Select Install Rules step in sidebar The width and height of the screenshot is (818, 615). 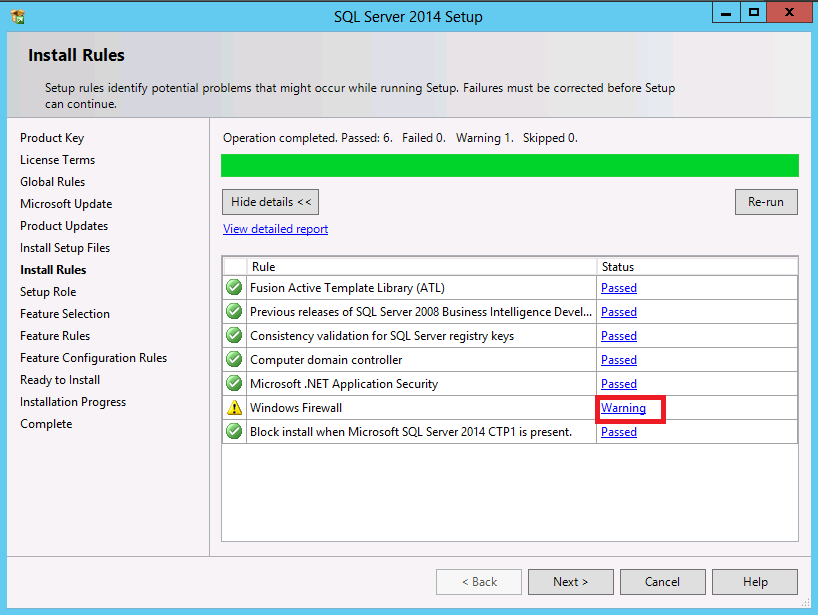(x=53, y=270)
